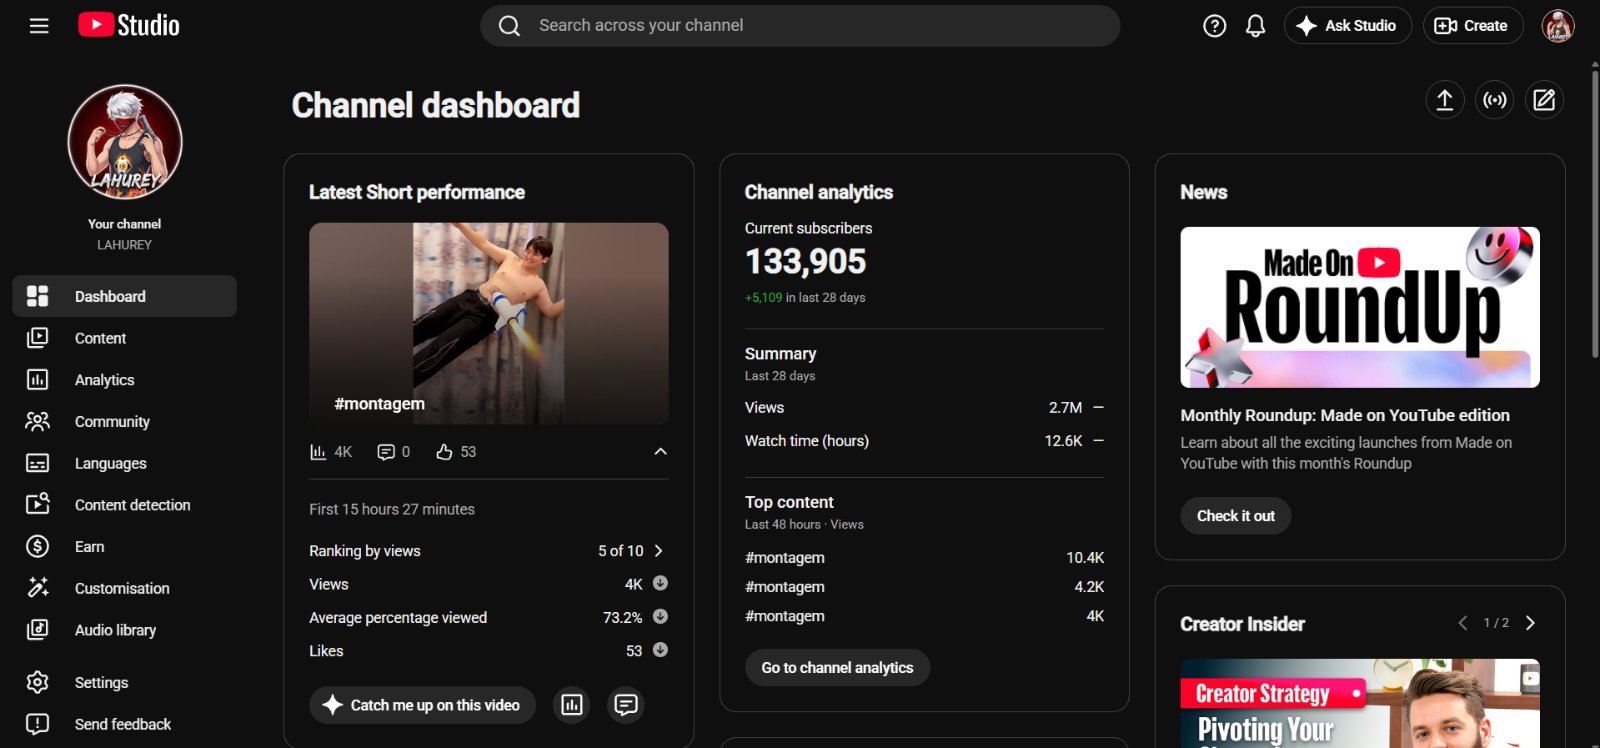Click the create post pencil icon
The image size is (1600, 748).
point(1545,100)
